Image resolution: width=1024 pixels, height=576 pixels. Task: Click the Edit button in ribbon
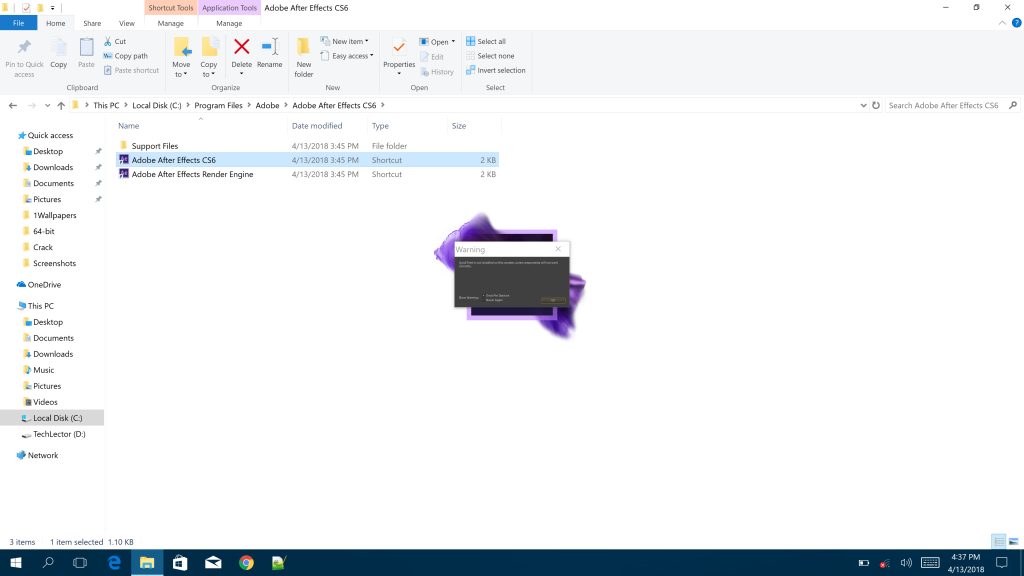pos(432,57)
